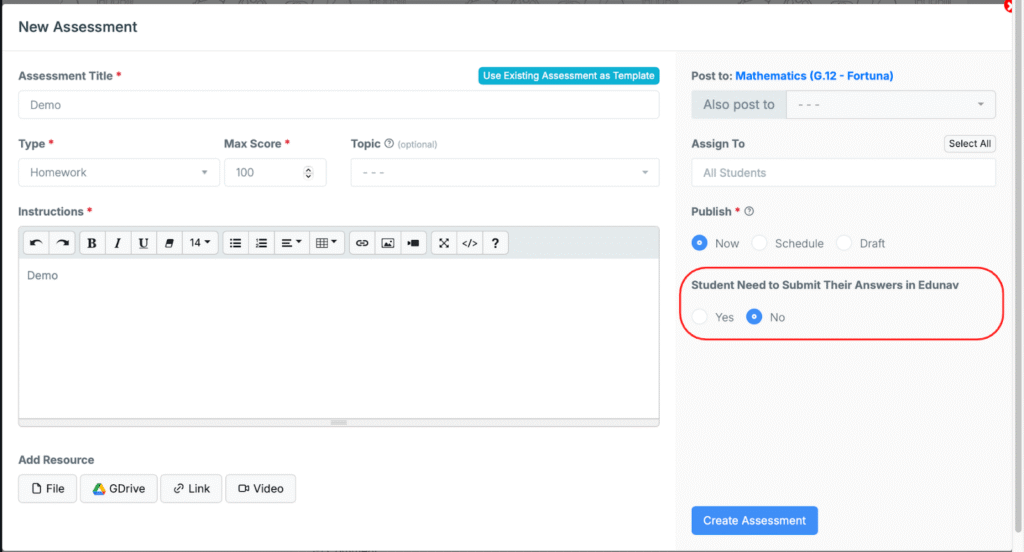Toggle bold formatting
The height and width of the screenshot is (552, 1024).
92,243
